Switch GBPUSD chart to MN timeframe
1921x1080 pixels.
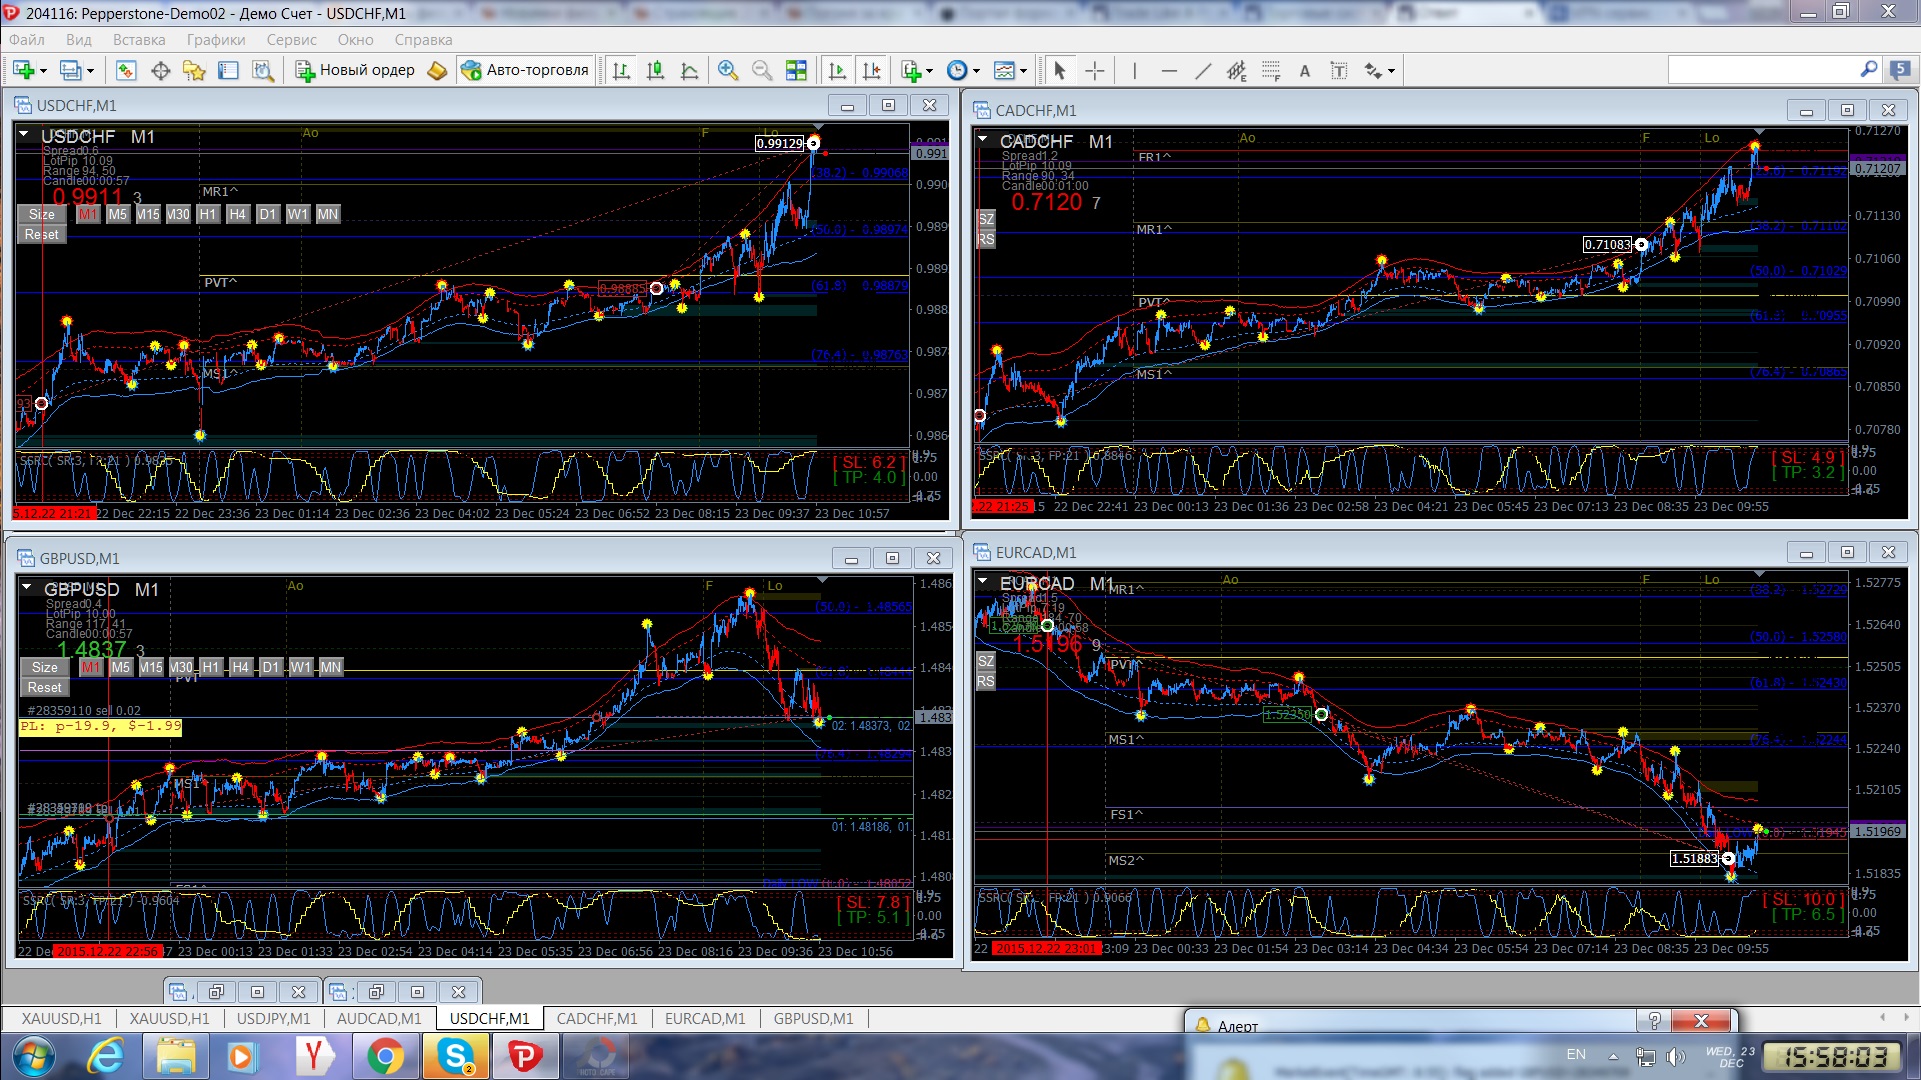(x=331, y=667)
